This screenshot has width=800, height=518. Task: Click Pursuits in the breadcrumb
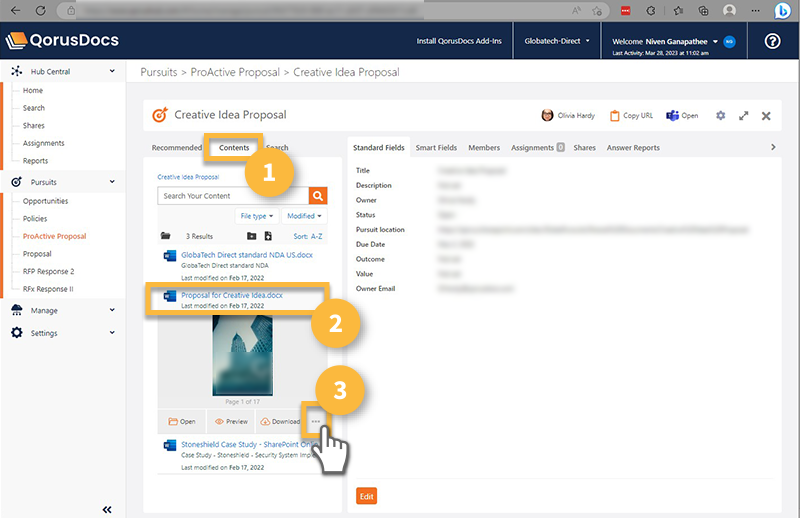(159, 72)
